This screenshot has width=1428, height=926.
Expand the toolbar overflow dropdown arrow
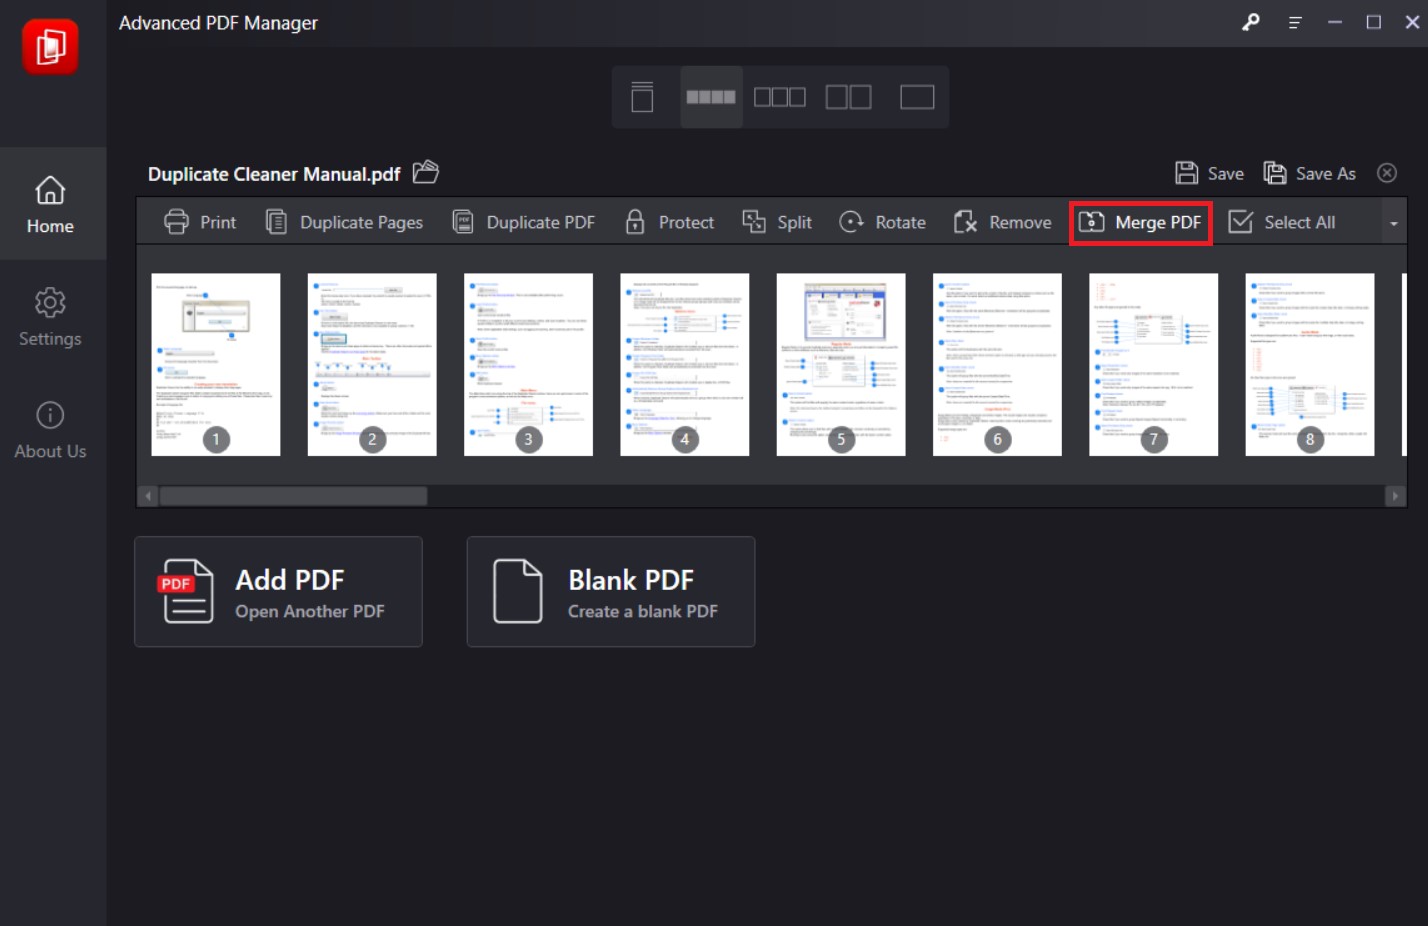tap(1394, 222)
